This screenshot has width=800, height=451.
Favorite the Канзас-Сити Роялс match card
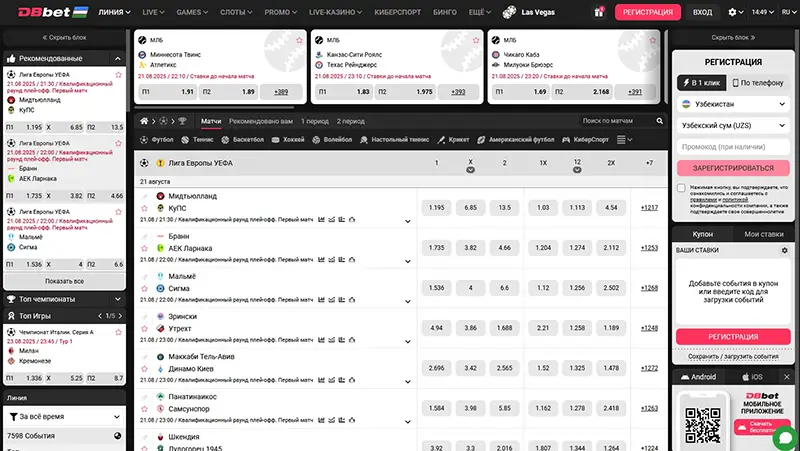476,40
